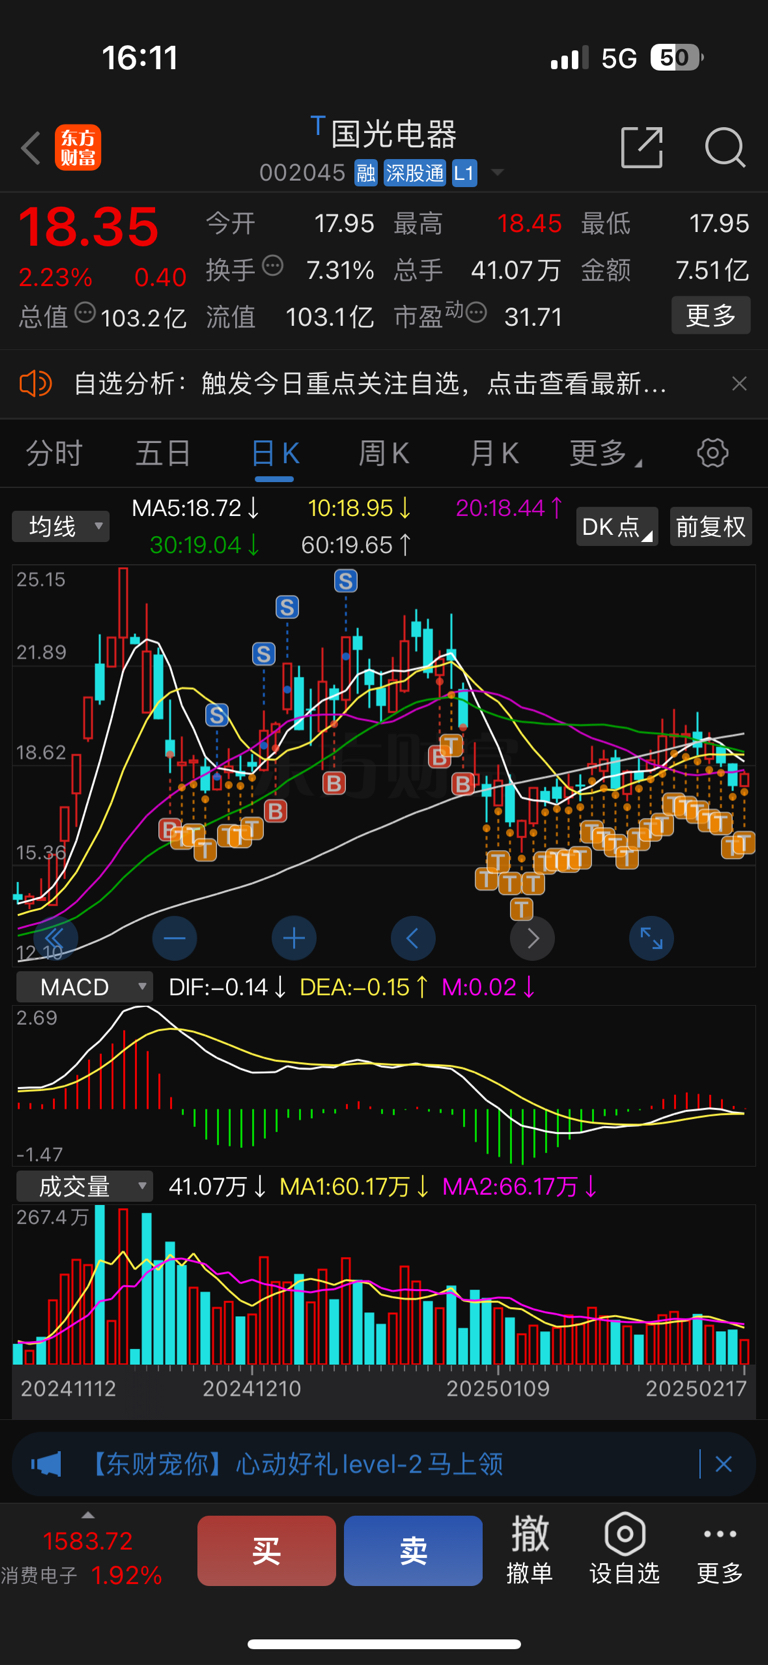Screen dimensions: 769x1665
Task: Tap the speaker announcement icon
Action: click(35, 383)
